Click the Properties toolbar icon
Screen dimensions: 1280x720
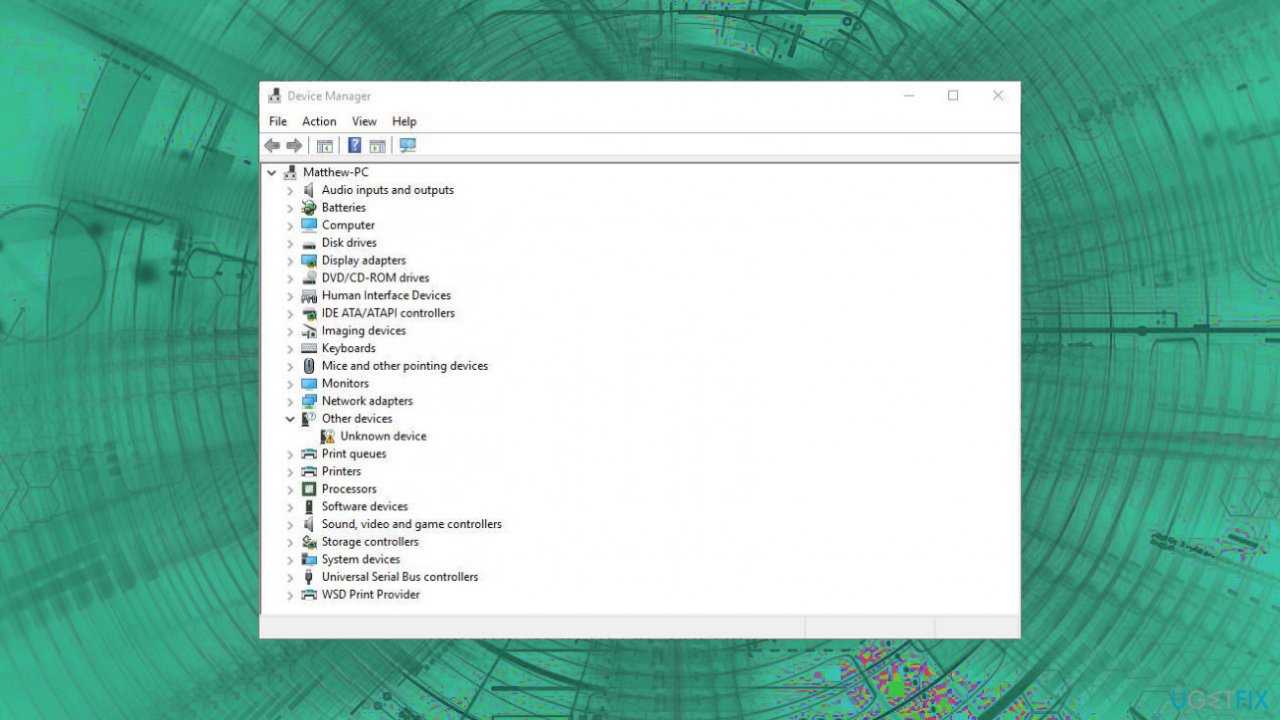click(x=325, y=146)
